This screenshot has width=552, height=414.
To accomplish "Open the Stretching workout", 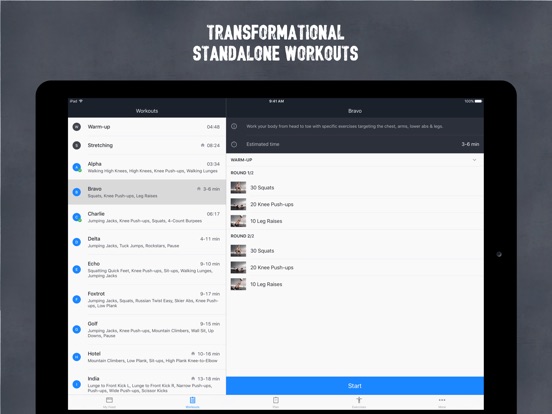I will pos(147,145).
